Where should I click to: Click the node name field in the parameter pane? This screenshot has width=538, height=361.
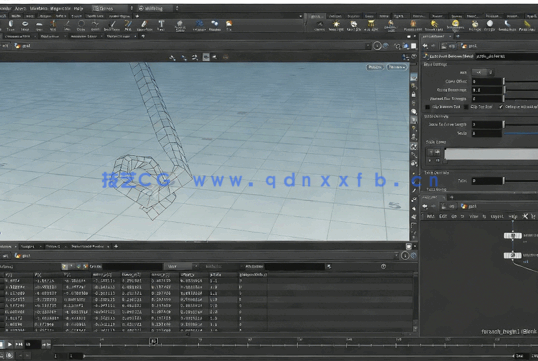507,56
